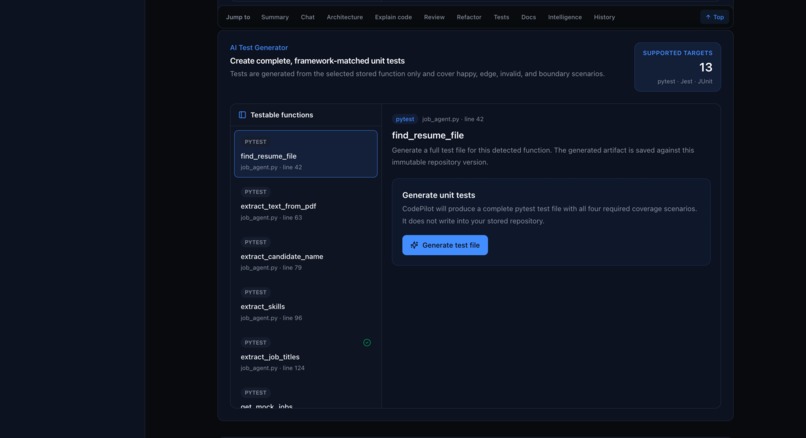
Task: Open the Refactor section
Action: 469,17
